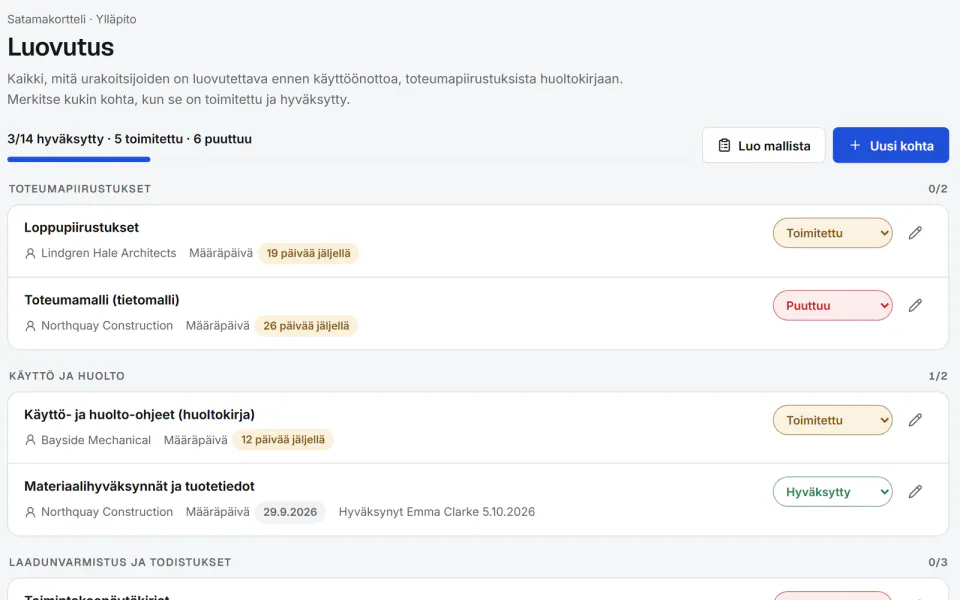Open status dropdown for Käyttö- ja huolto-ohjeet

[833, 420]
